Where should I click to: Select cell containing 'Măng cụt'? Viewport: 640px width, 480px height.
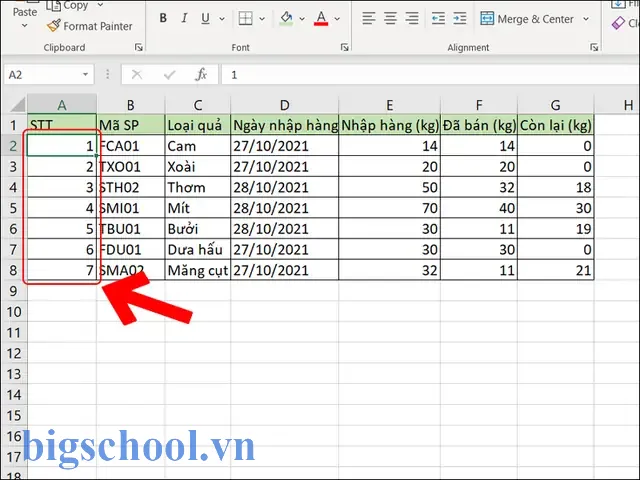[198, 270]
